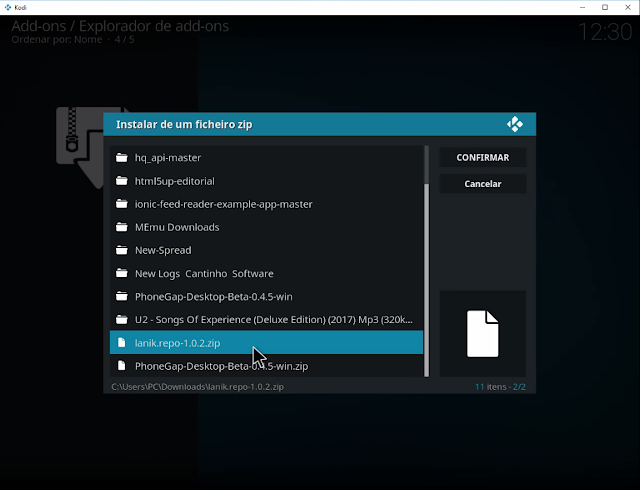Close the Kodi window
The height and width of the screenshot is (490, 640).
click(x=628, y=7)
